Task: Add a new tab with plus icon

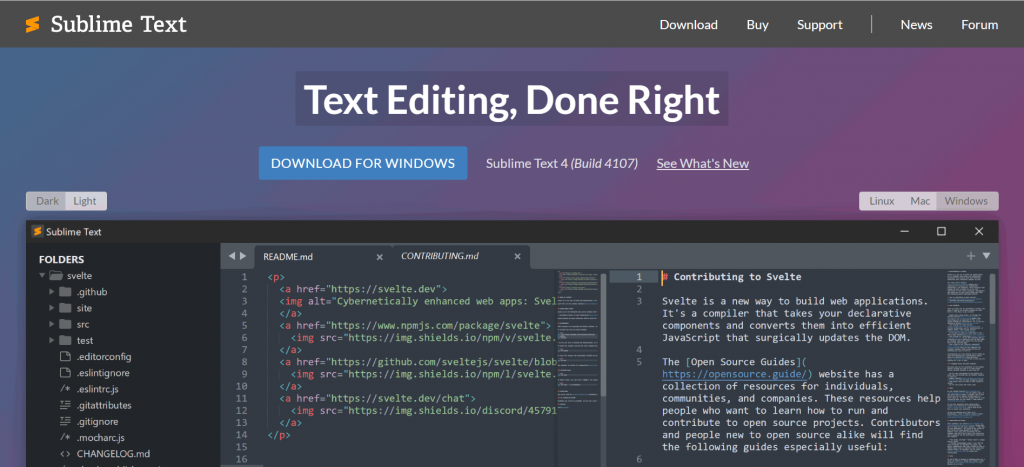Action: [971, 256]
